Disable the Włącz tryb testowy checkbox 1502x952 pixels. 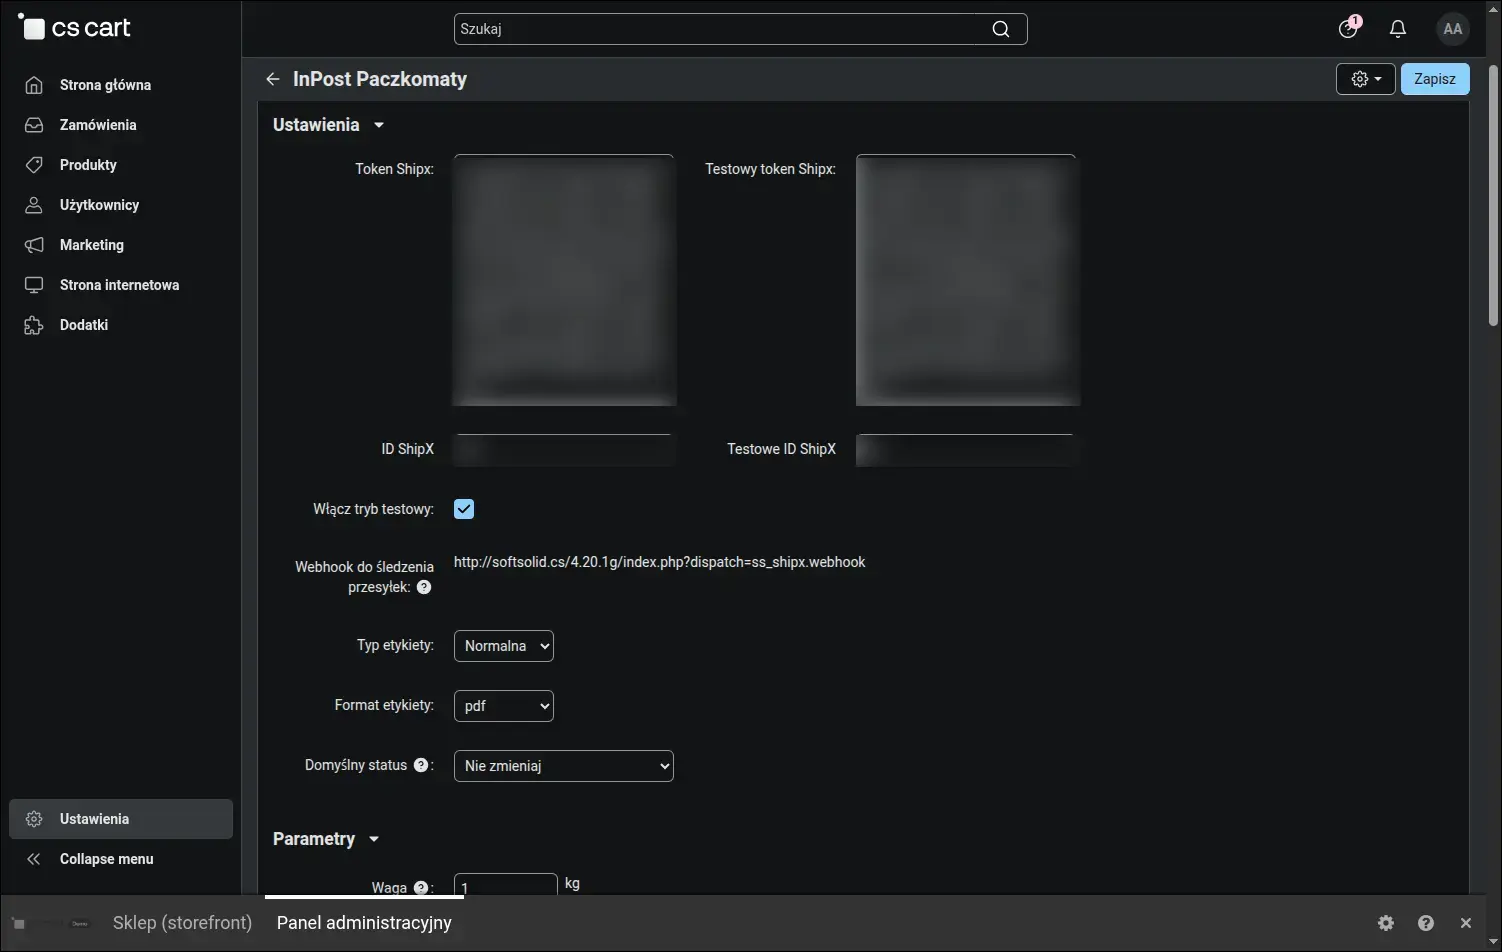[x=464, y=509]
